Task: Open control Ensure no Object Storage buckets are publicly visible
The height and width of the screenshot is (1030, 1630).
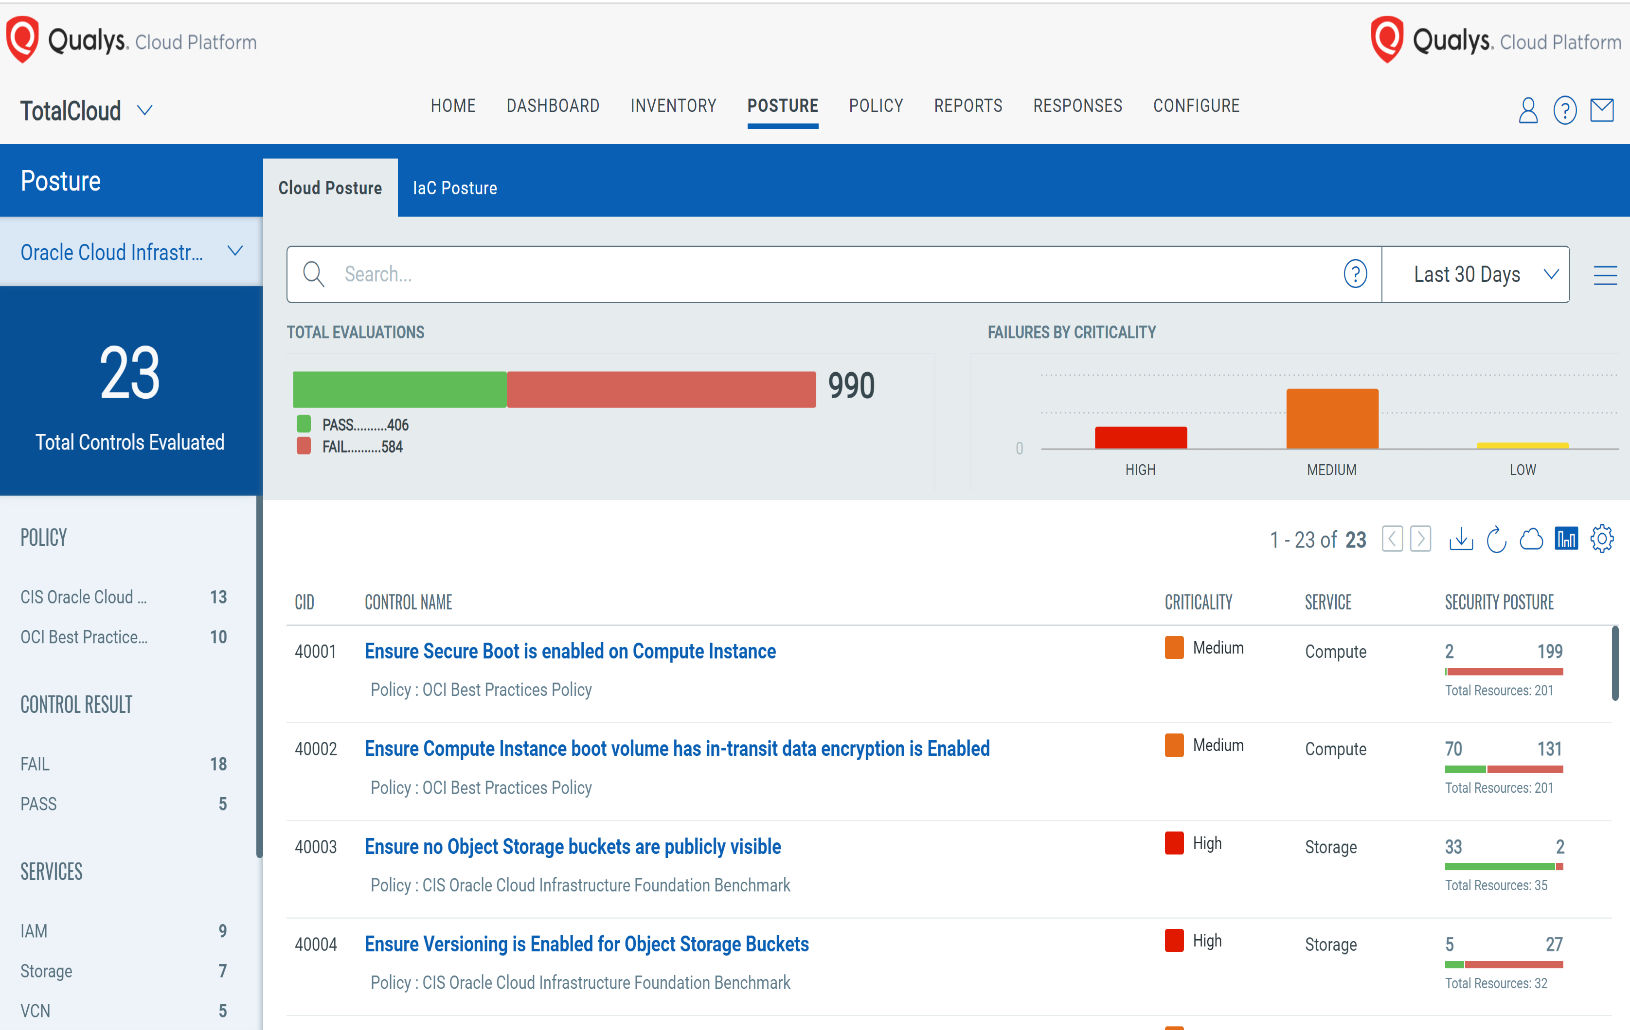Action: point(573,846)
